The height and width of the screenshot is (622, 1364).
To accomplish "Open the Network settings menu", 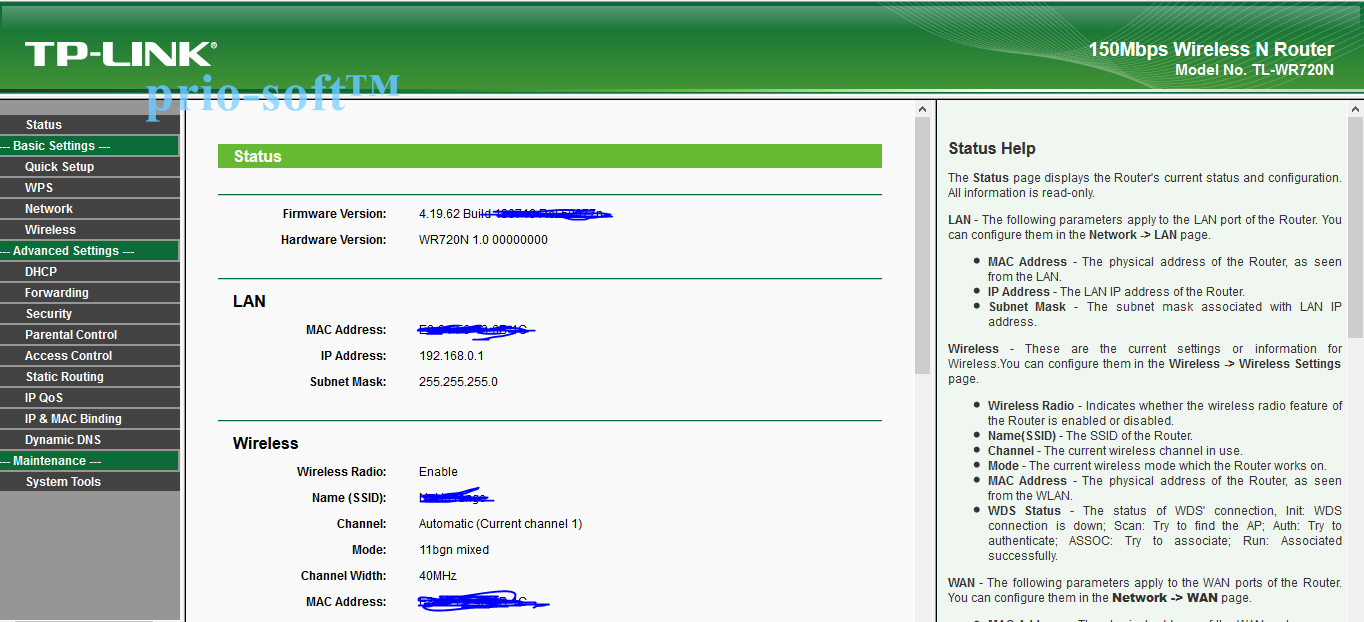I will 50,208.
